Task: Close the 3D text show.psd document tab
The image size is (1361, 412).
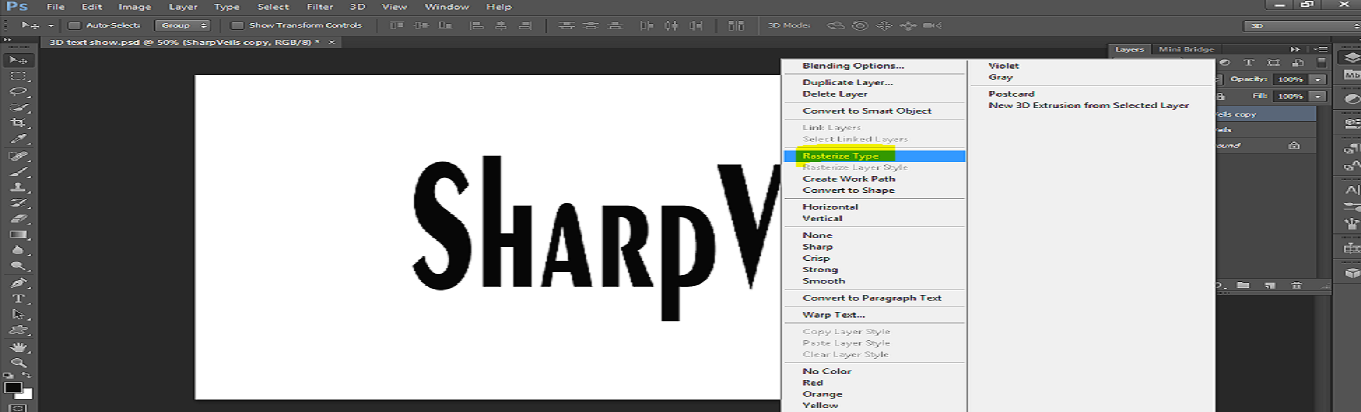Action: (x=332, y=42)
